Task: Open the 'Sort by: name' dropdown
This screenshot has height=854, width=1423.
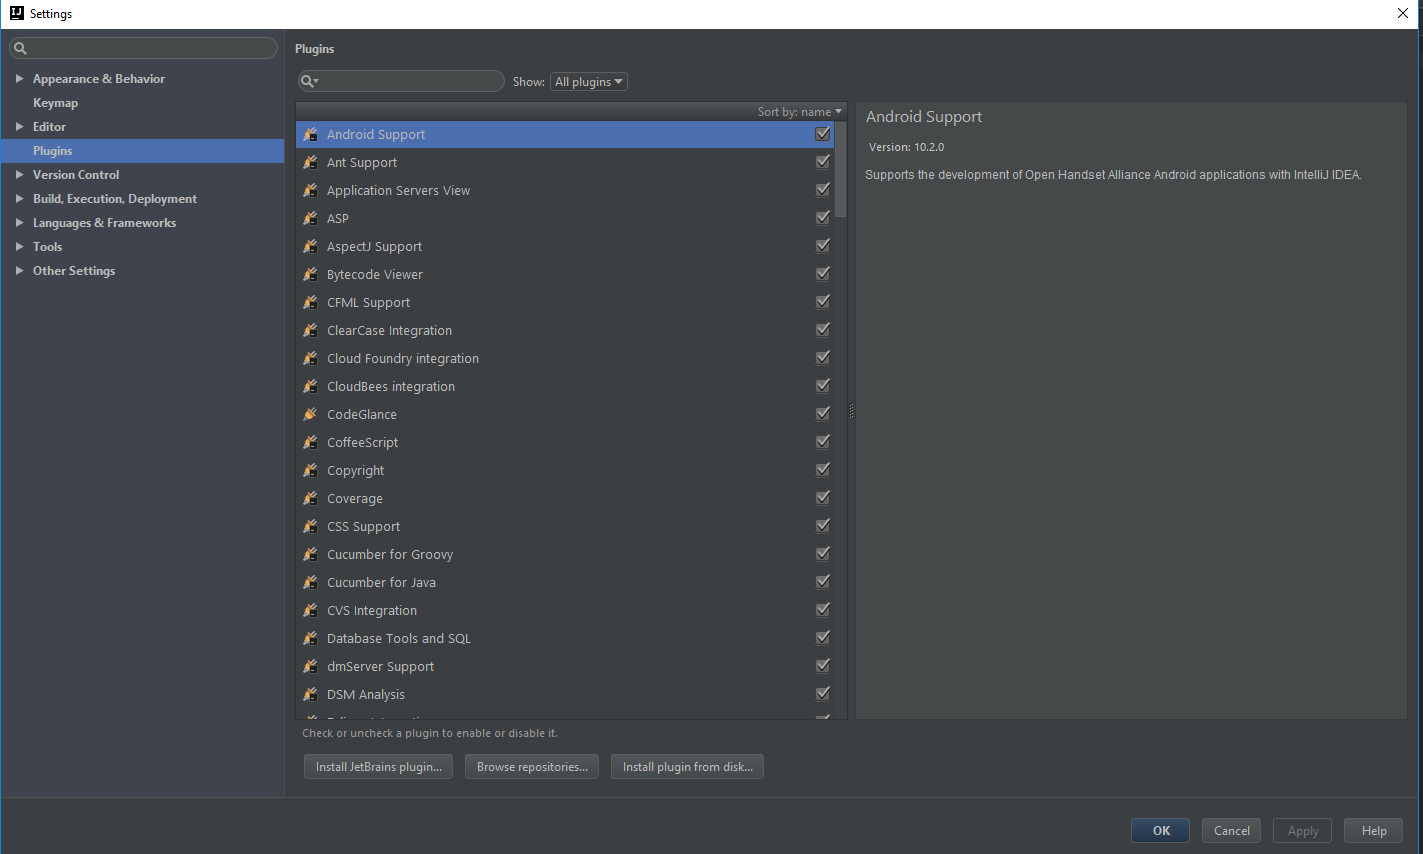Action: coord(799,111)
